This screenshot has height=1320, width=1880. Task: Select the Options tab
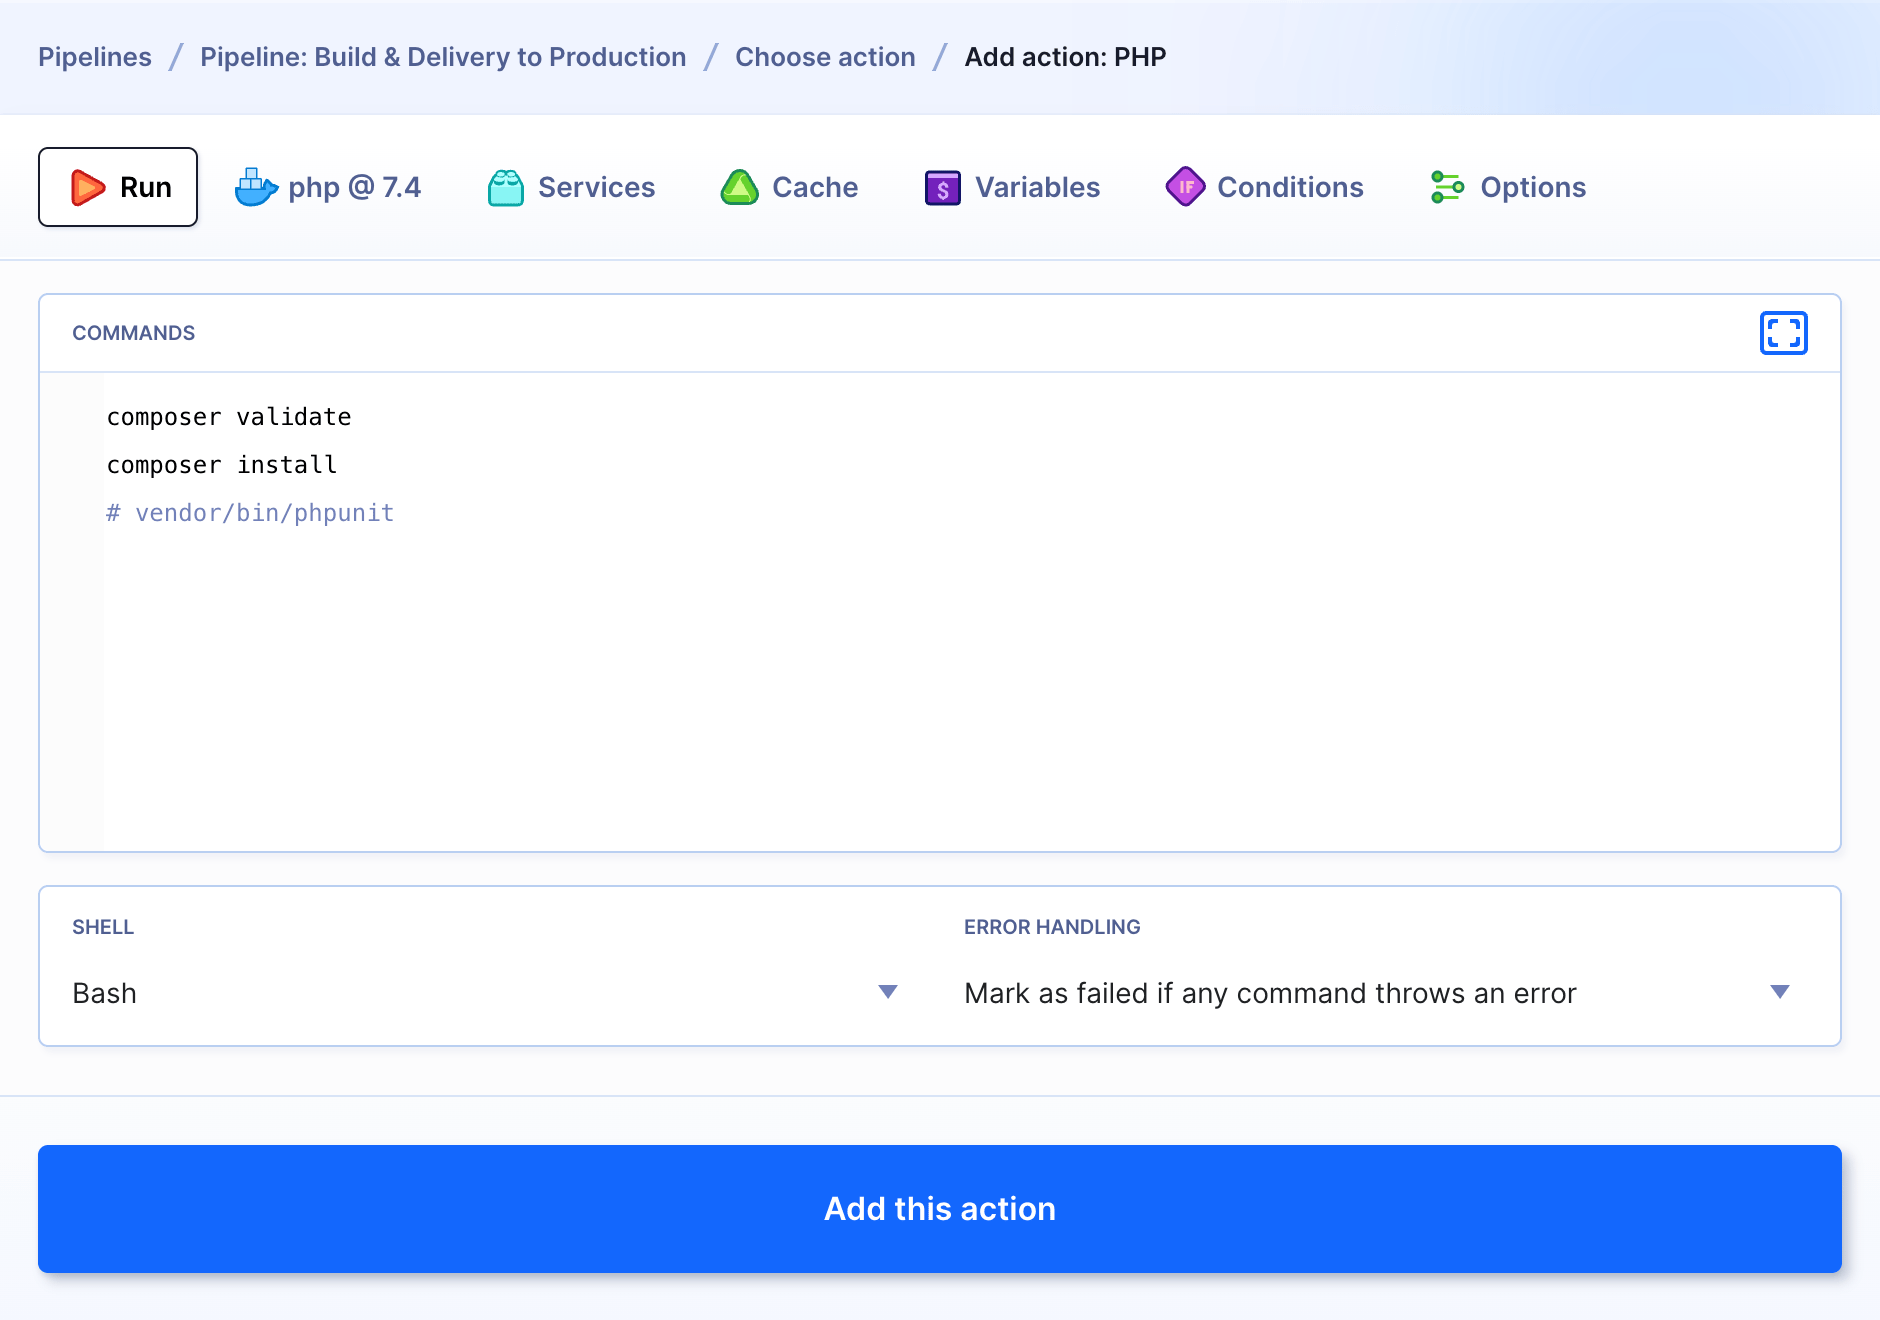[x=1508, y=187]
